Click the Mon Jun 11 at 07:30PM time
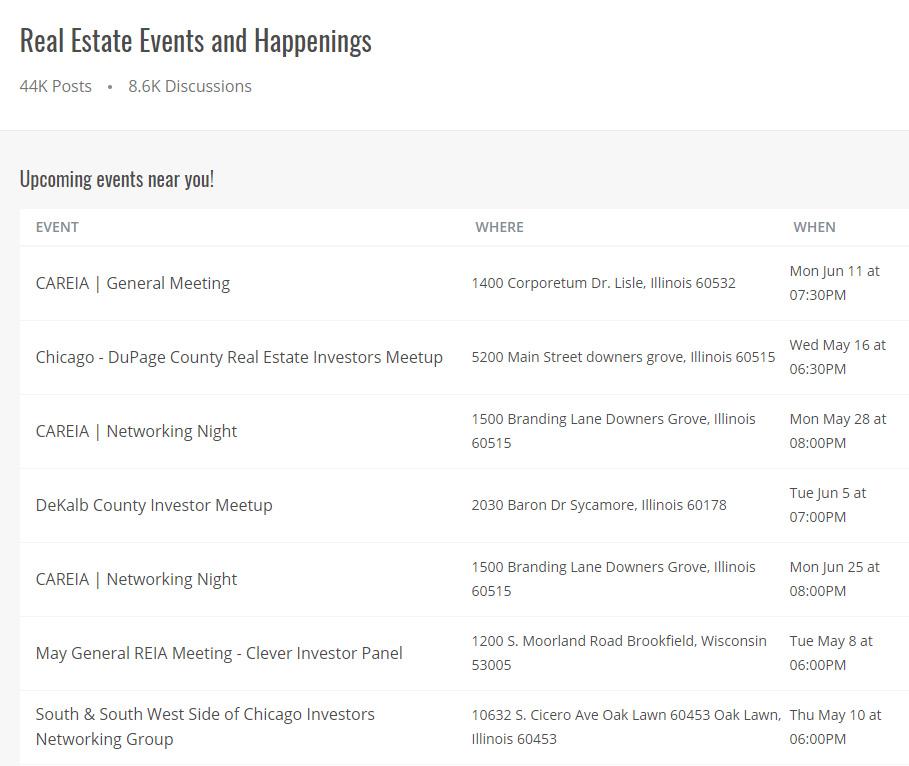The image size is (909, 766). point(834,283)
